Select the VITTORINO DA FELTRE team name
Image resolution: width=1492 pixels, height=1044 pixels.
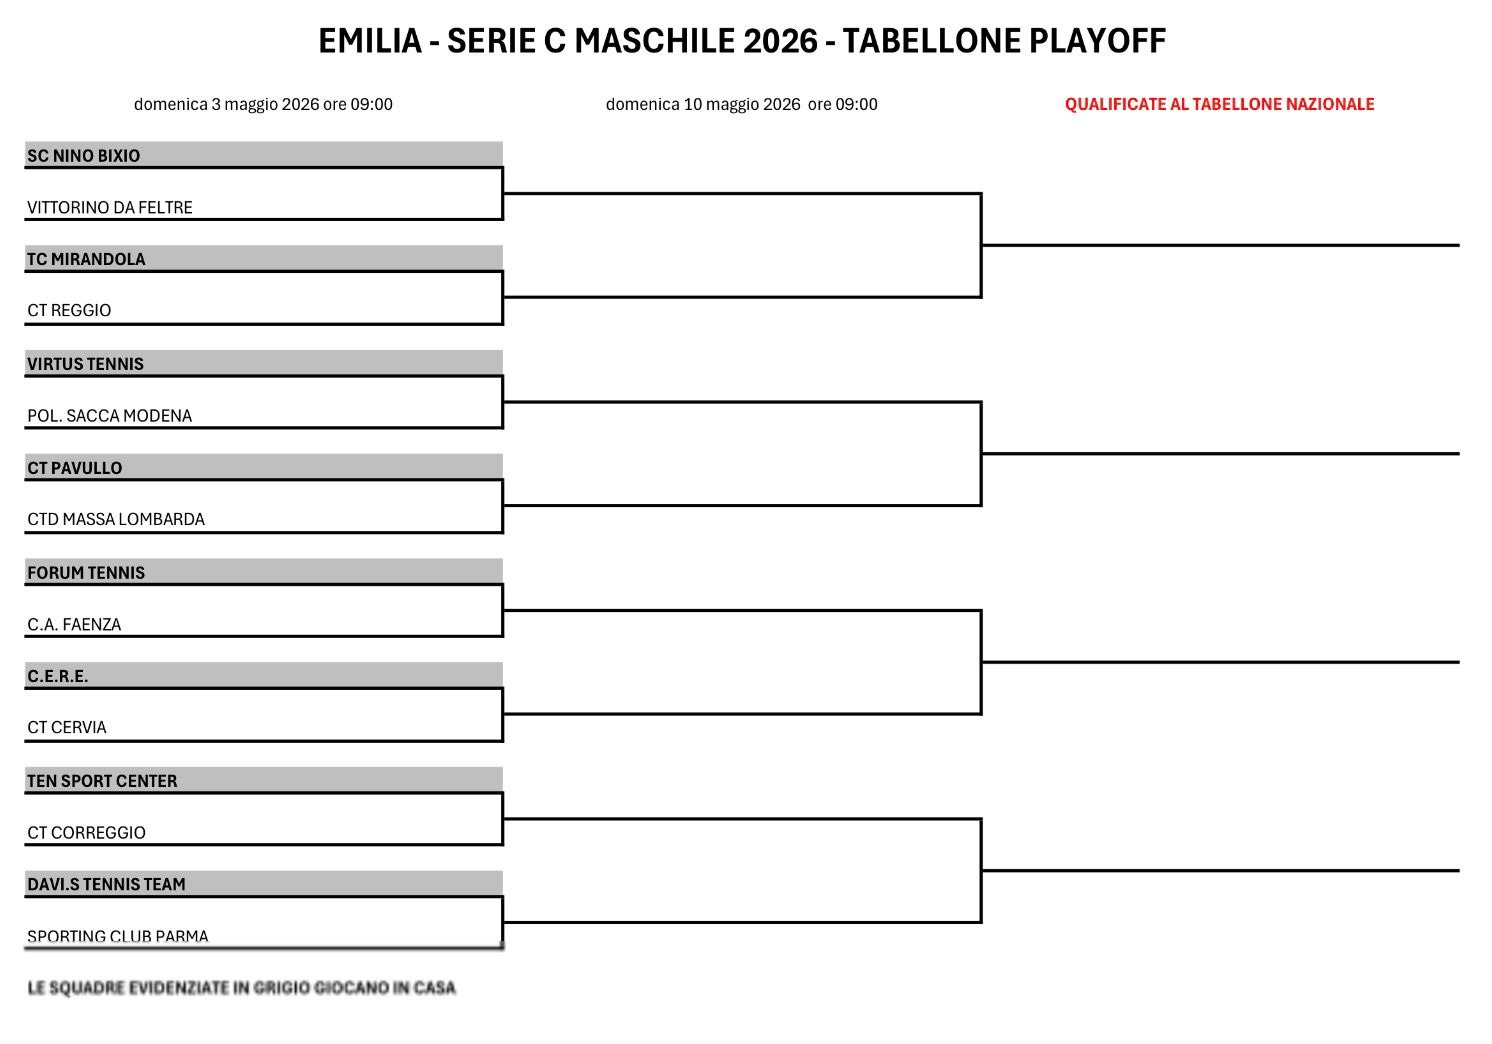[x=110, y=208]
